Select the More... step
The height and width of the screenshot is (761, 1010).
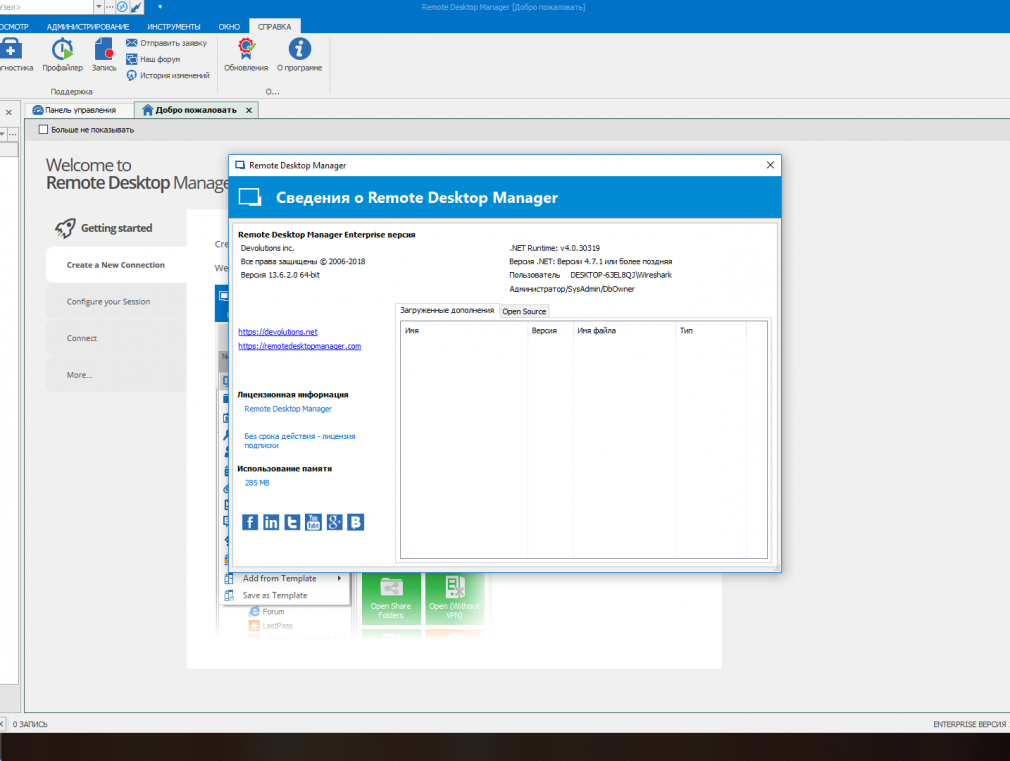pos(116,375)
